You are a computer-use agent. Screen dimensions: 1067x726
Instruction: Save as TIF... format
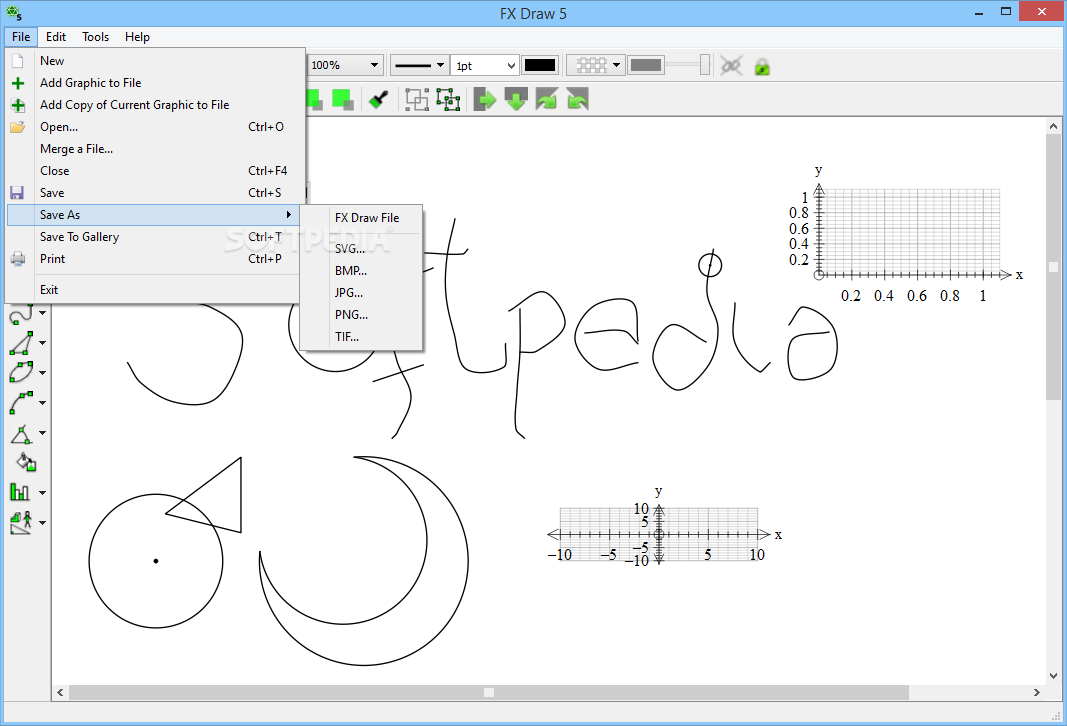[361, 337]
